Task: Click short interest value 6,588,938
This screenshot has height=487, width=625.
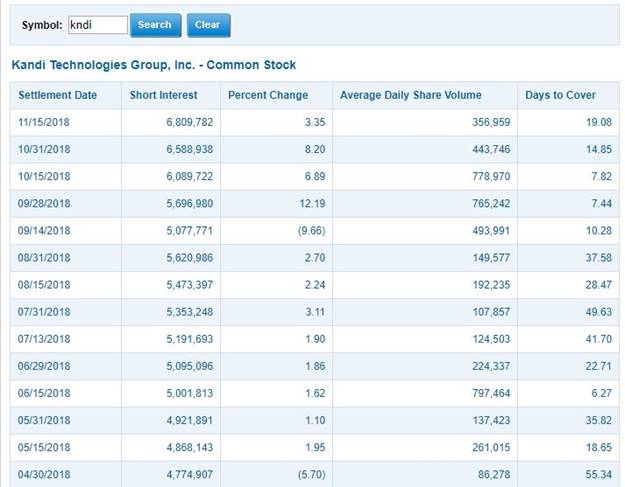Action: click(190, 149)
